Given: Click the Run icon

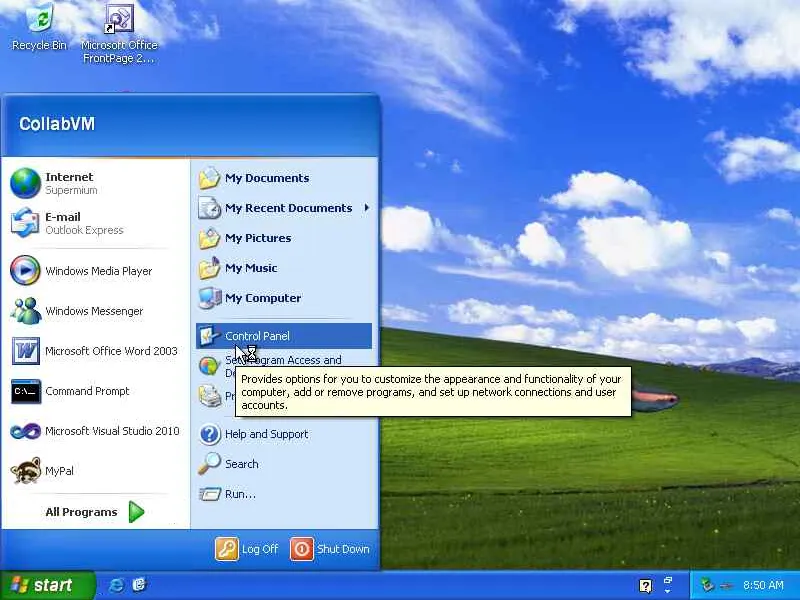Looking at the screenshot, I should coord(209,494).
